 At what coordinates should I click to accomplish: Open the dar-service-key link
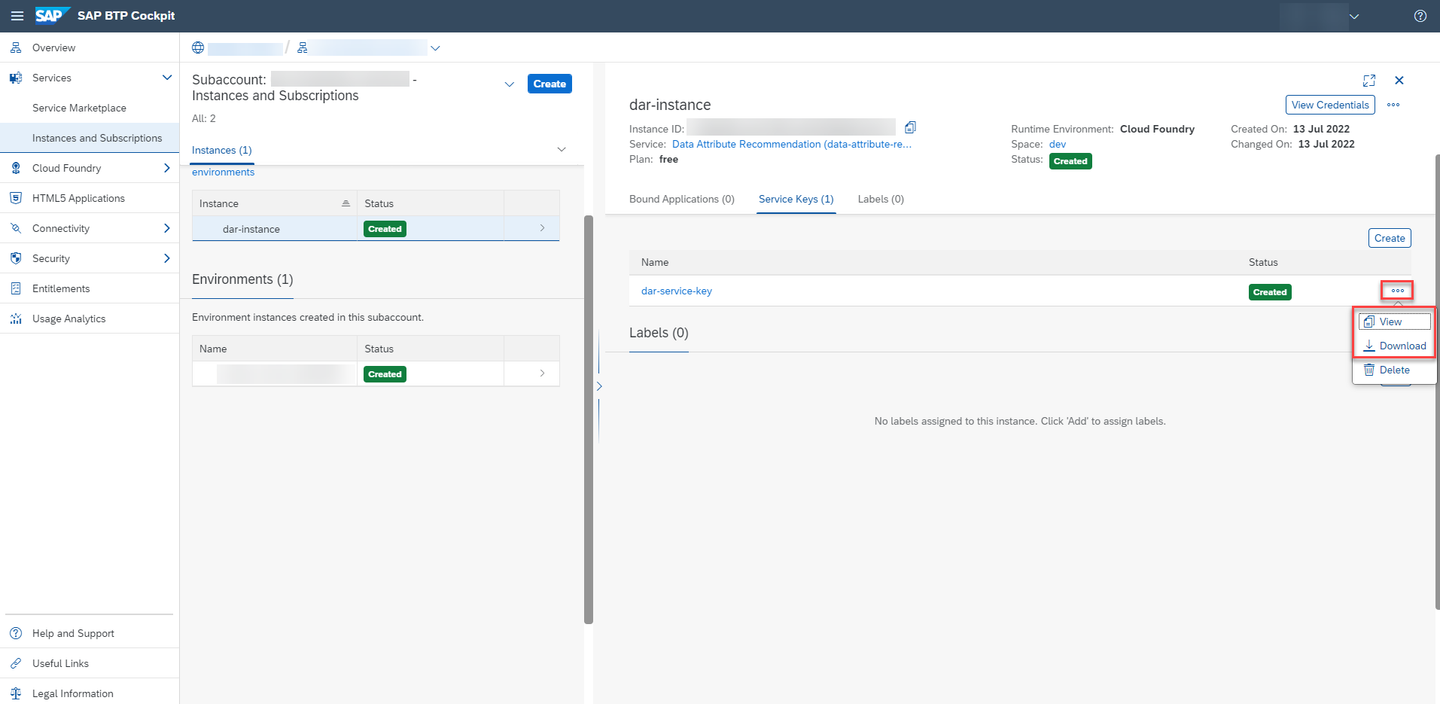pyautogui.click(x=676, y=291)
